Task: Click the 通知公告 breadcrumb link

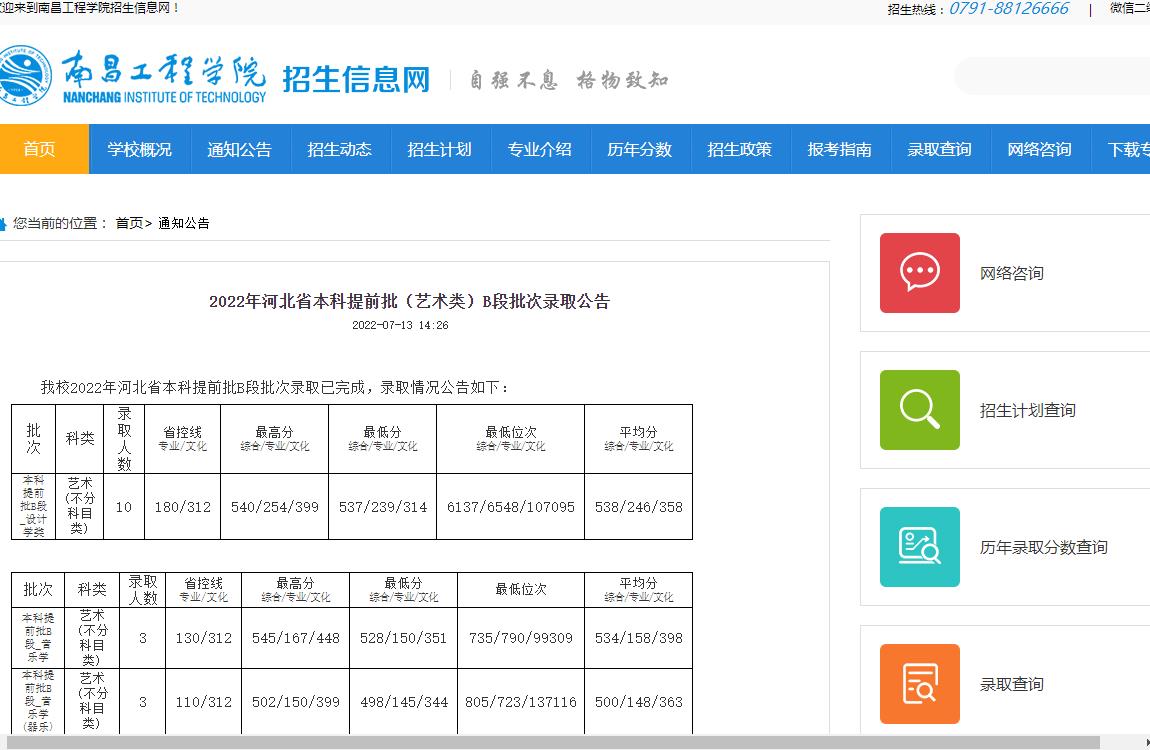Action: (183, 224)
